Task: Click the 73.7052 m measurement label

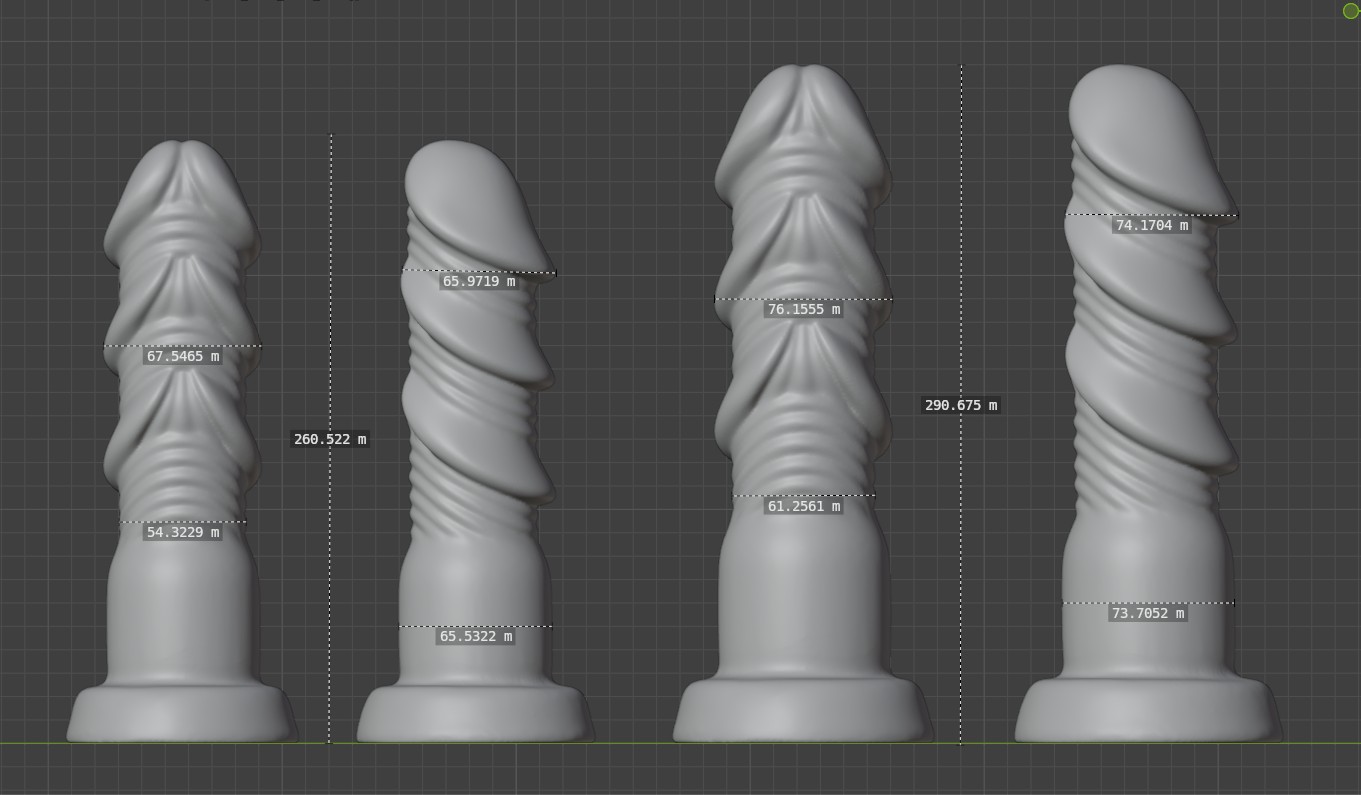Action: tap(1147, 613)
